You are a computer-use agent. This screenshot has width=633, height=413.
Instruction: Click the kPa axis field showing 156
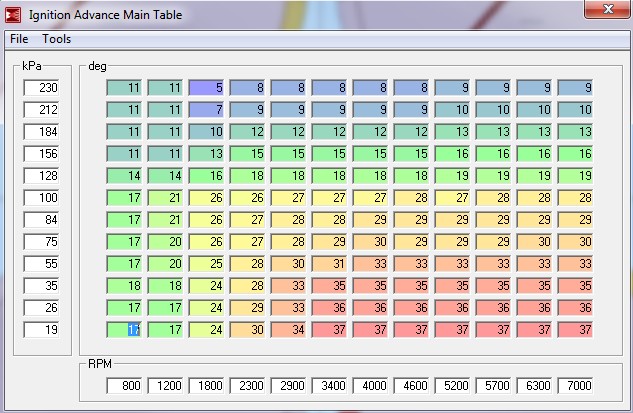(41, 154)
